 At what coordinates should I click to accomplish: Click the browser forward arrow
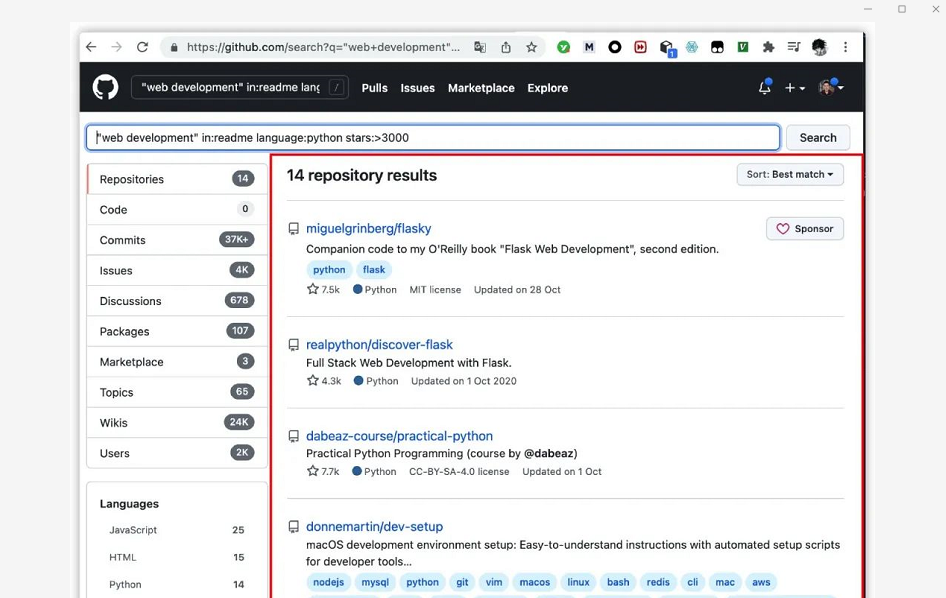[x=116, y=47]
